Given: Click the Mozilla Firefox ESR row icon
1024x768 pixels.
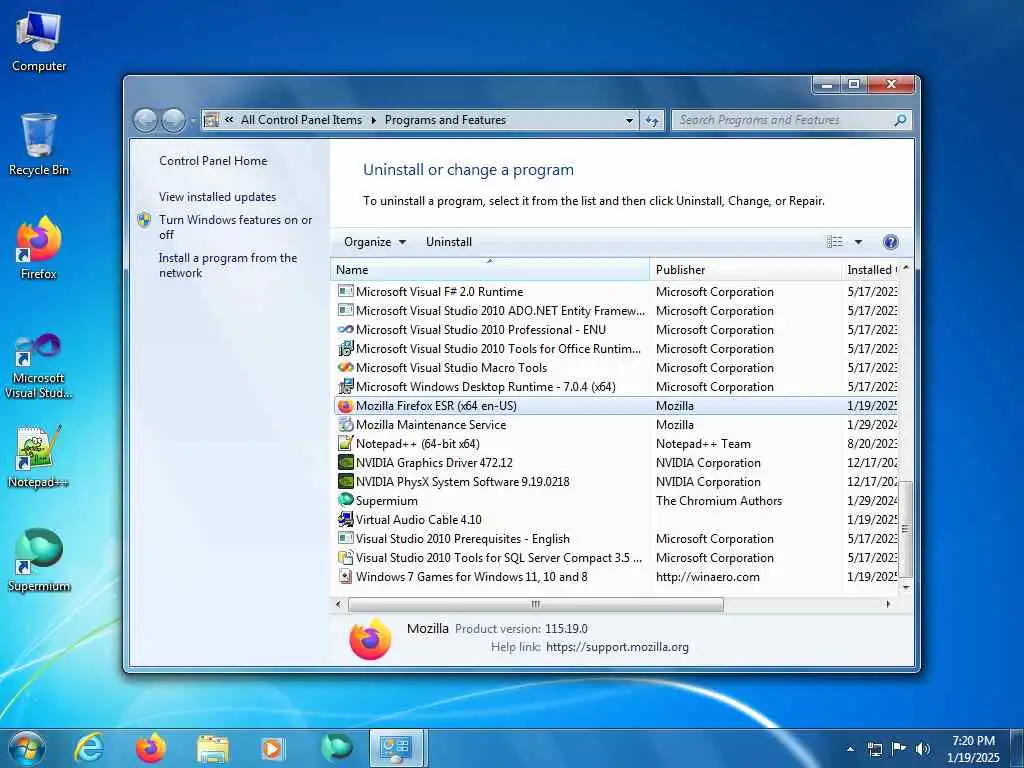Looking at the screenshot, I should (x=345, y=406).
